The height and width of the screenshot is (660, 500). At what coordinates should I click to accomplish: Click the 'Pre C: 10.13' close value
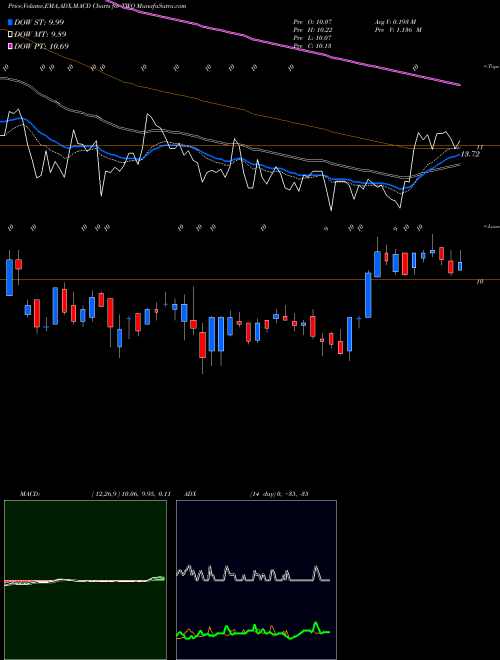(x=312, y=45)
